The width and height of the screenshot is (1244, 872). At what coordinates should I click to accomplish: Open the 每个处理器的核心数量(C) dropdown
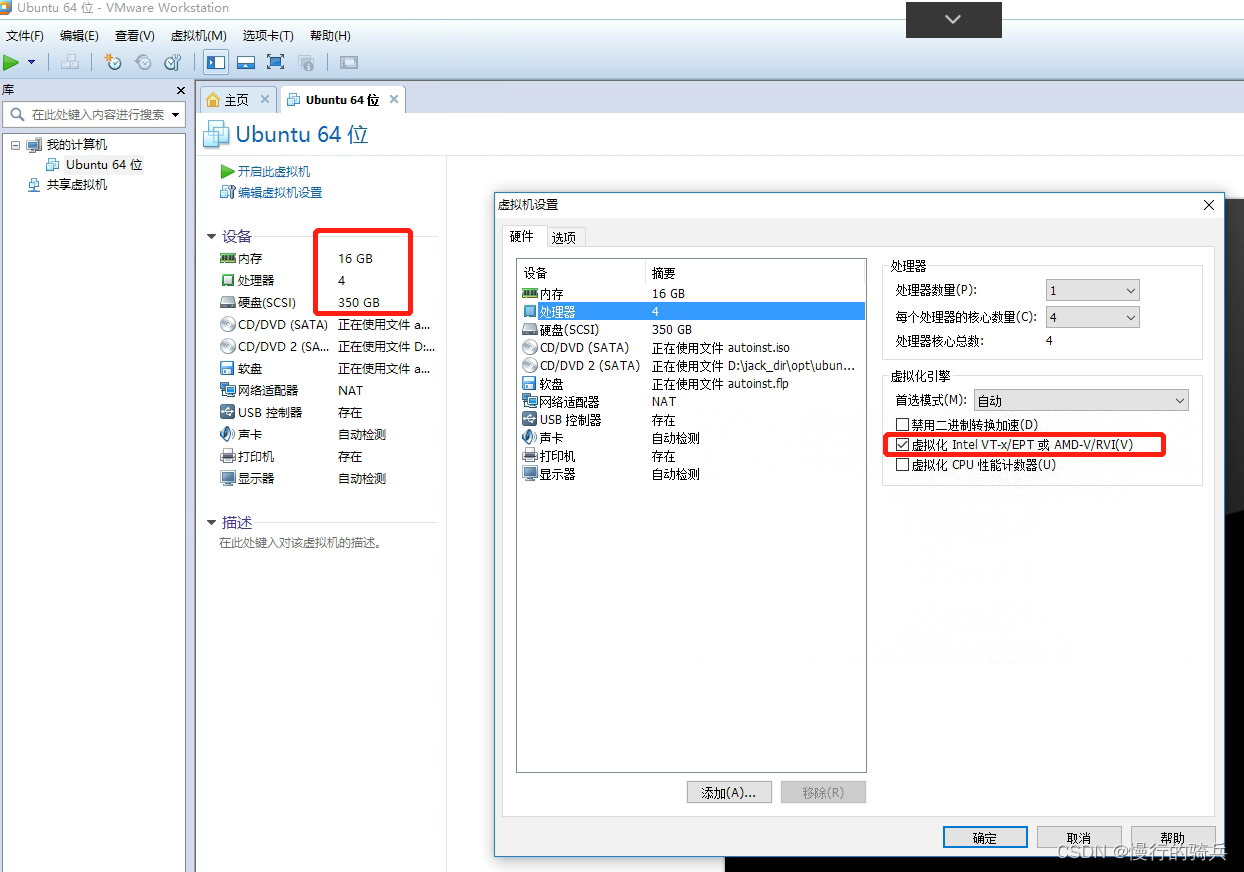point(1093,317)
